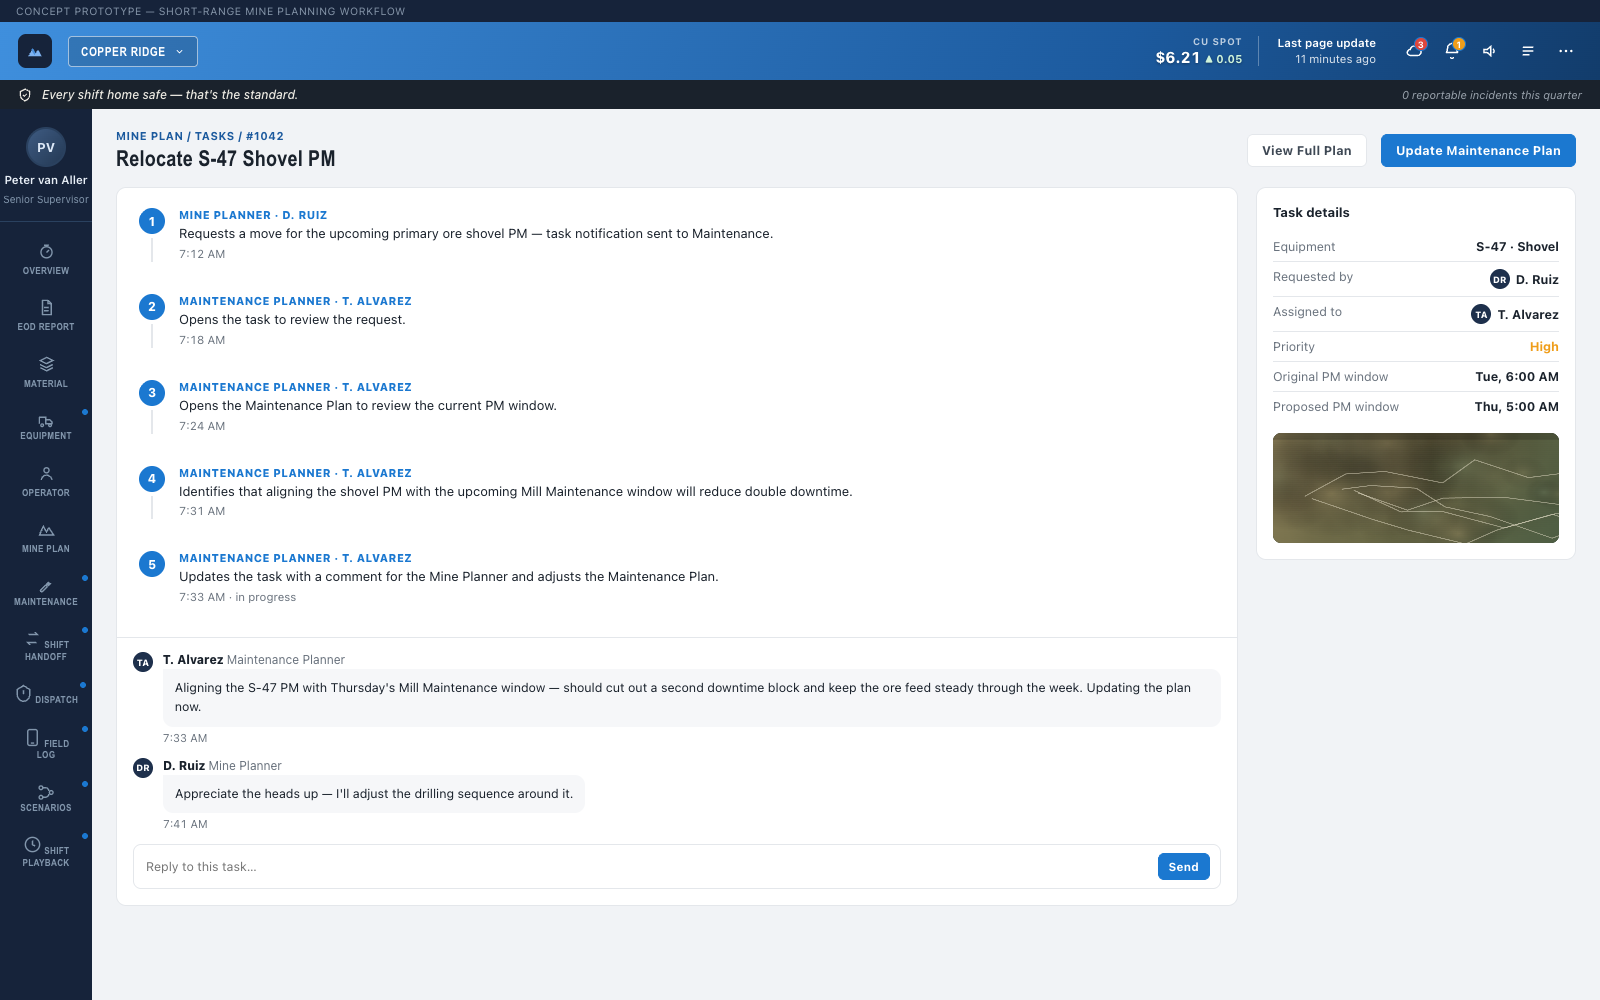1600x1000 pixels.
Task: Click the TA avatar on Alvarez's comment
Action: pyautogui.click(x=143, y=662)
